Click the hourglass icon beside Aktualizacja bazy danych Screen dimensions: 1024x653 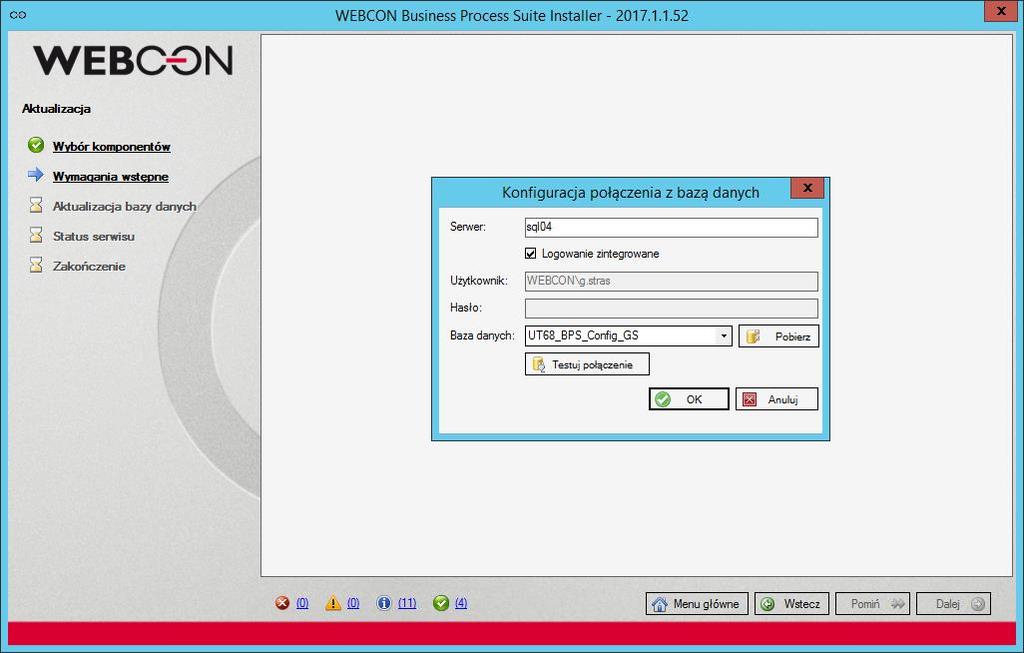click(36, 205)
